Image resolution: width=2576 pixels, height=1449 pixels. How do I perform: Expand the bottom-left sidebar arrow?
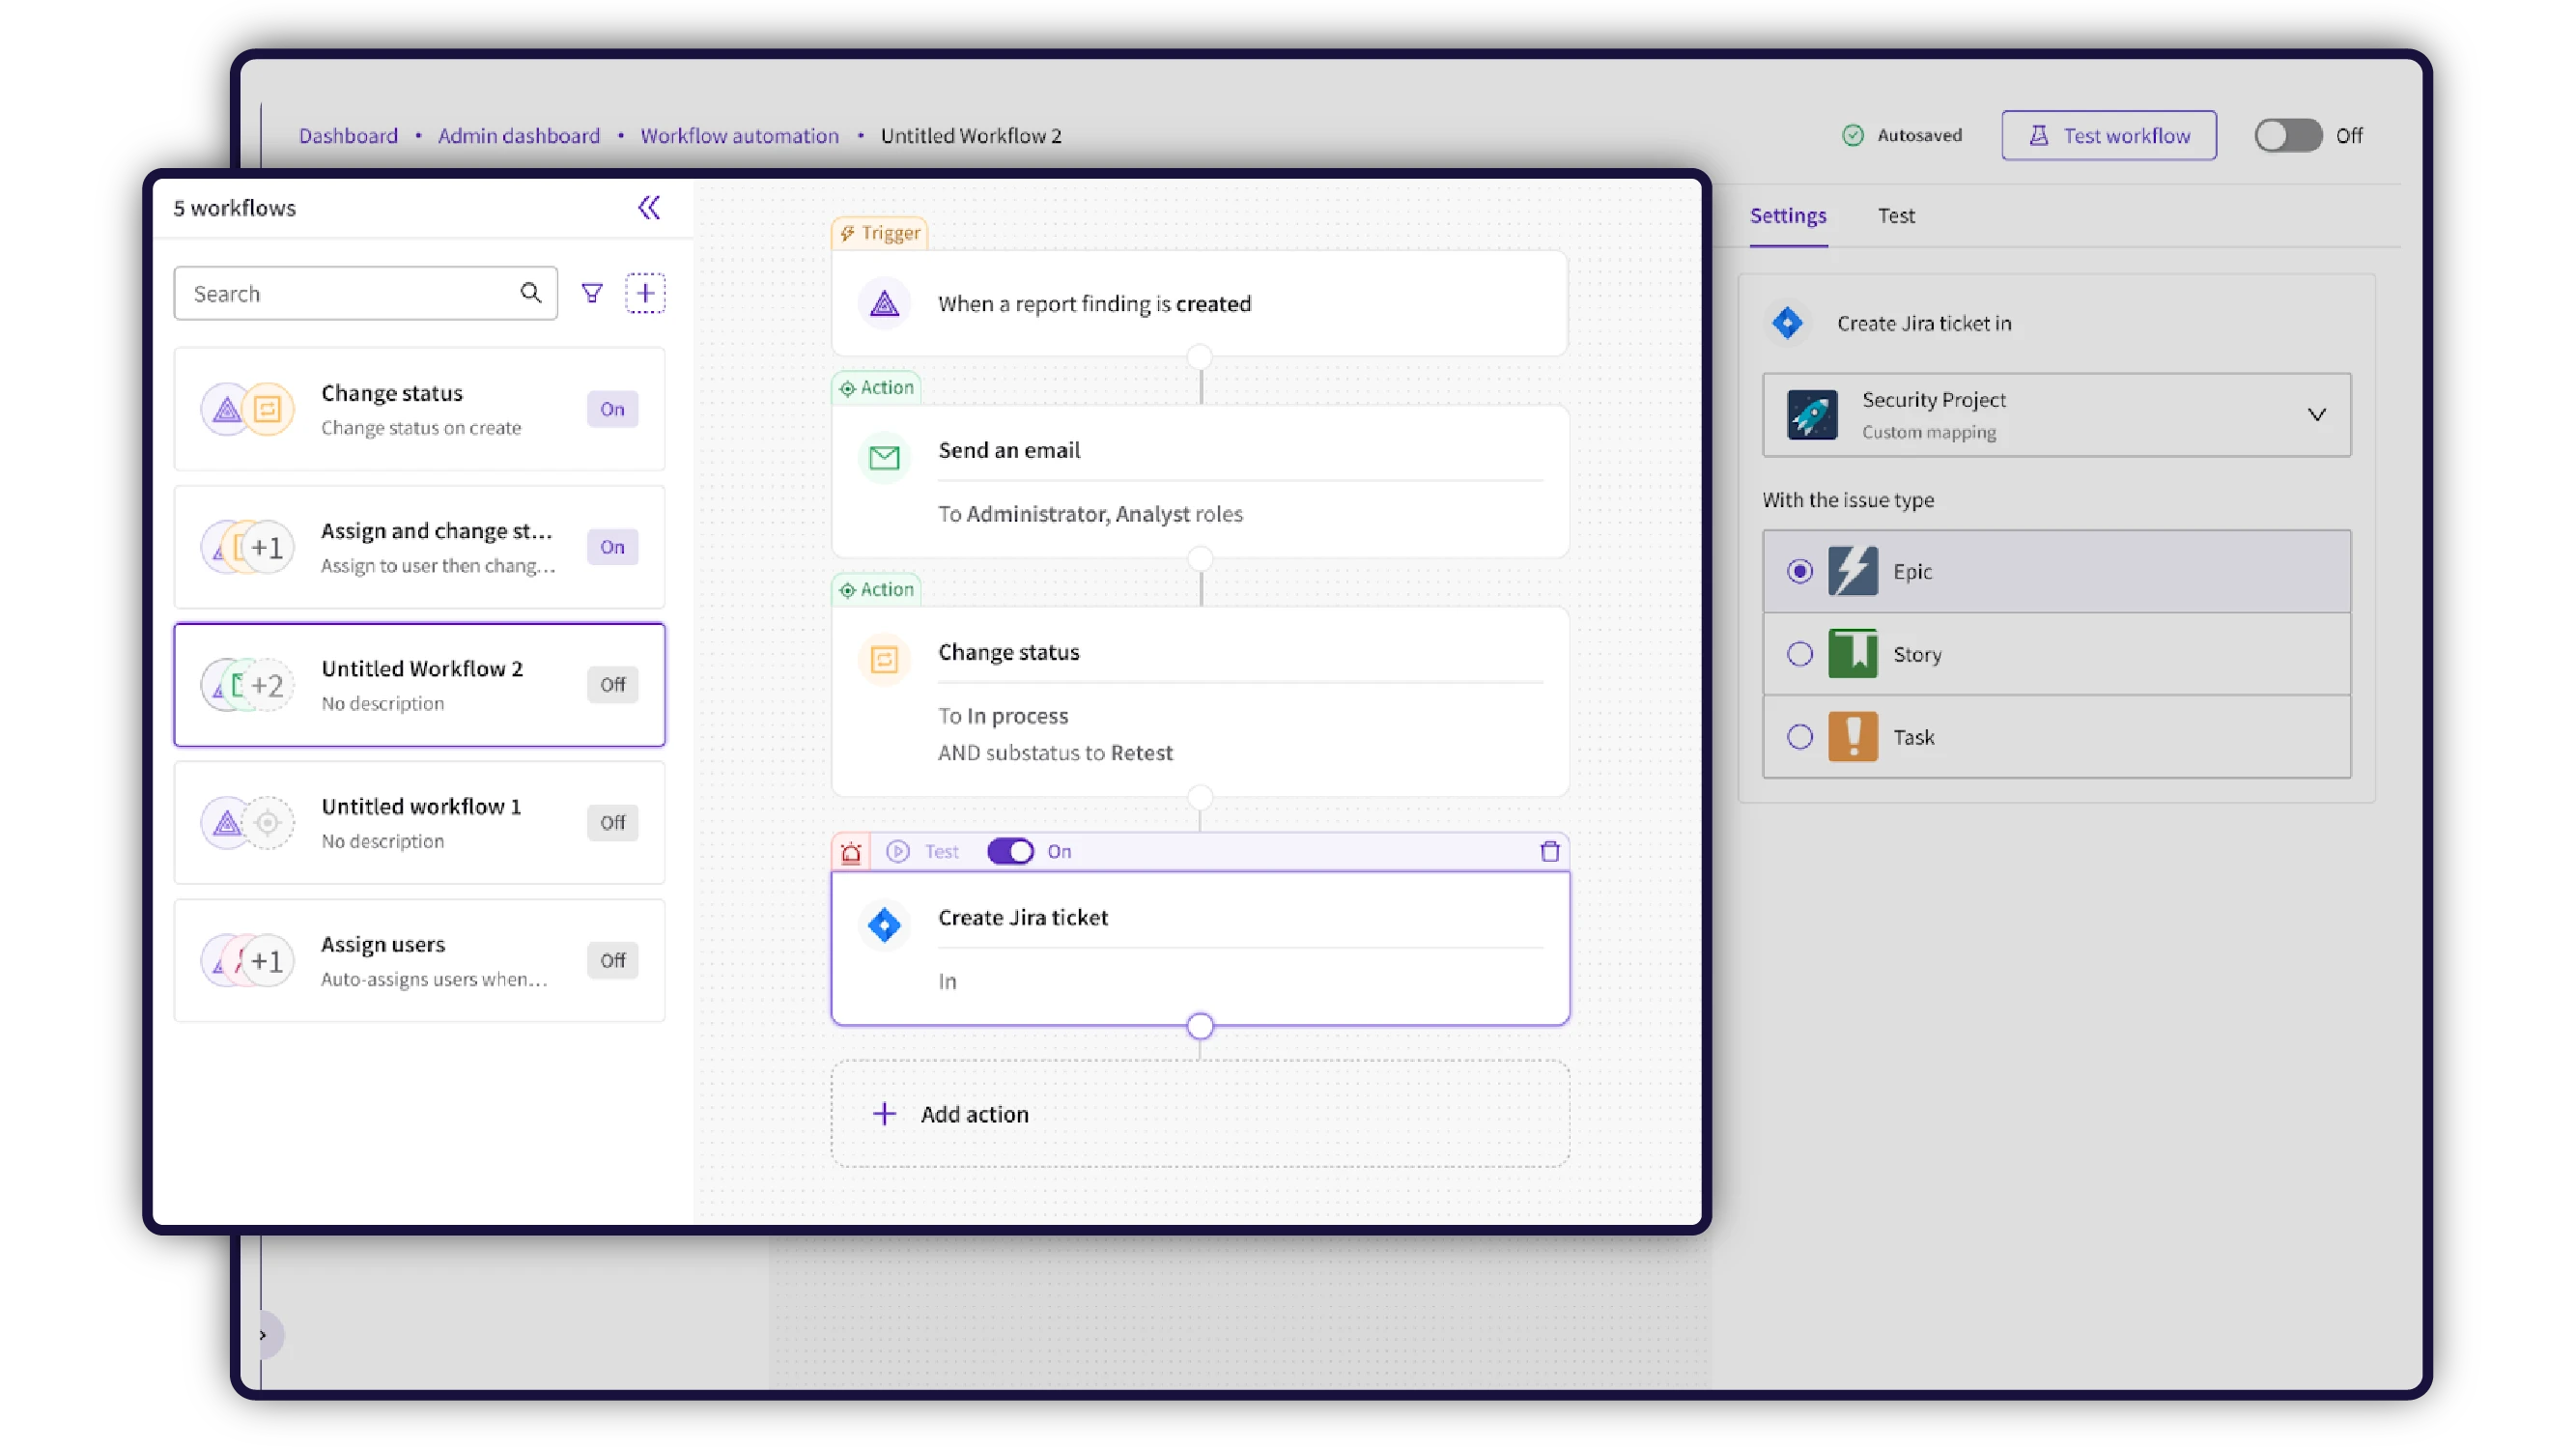tap(263, 1335)
